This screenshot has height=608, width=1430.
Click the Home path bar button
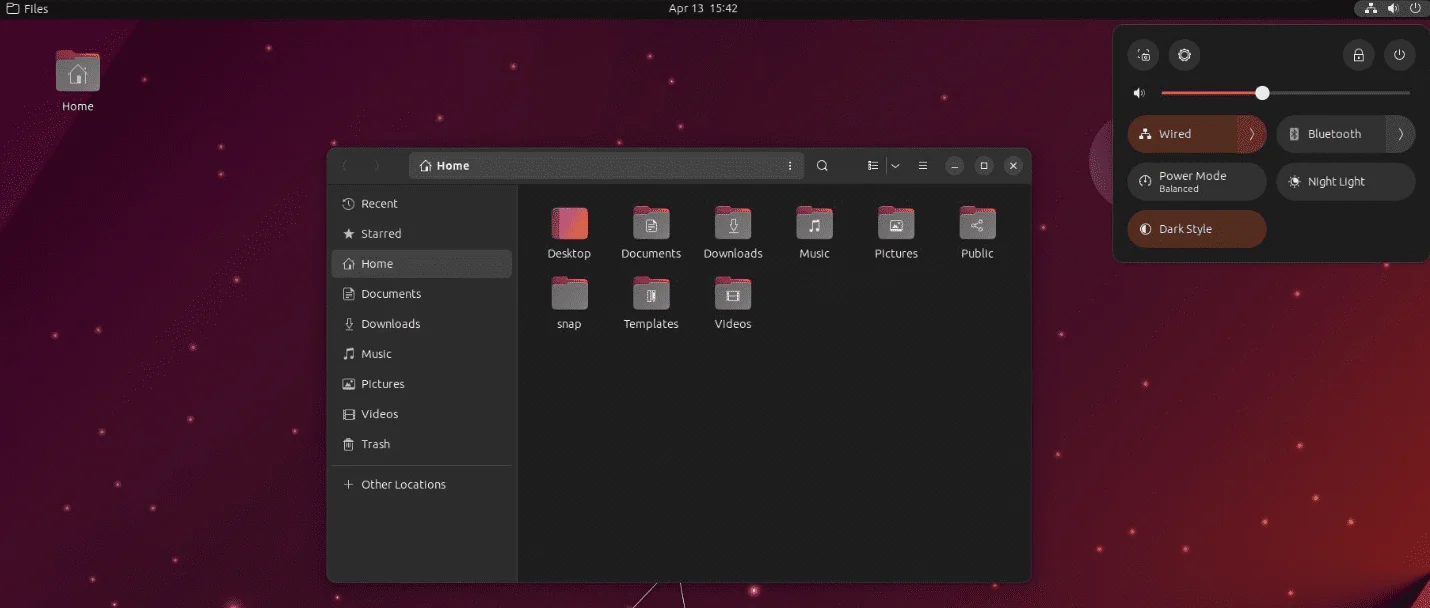click(x=444, y=166)
